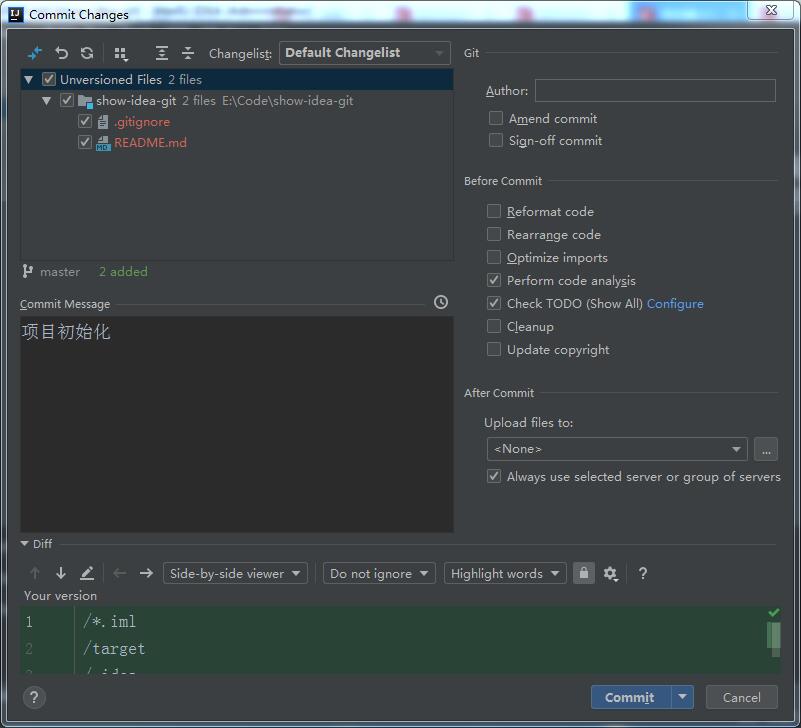Image resolution: width=801 pixels, height=728 pixels.
Task: Collapse the Unversioned Files tree node
Action: pos(29,79)
